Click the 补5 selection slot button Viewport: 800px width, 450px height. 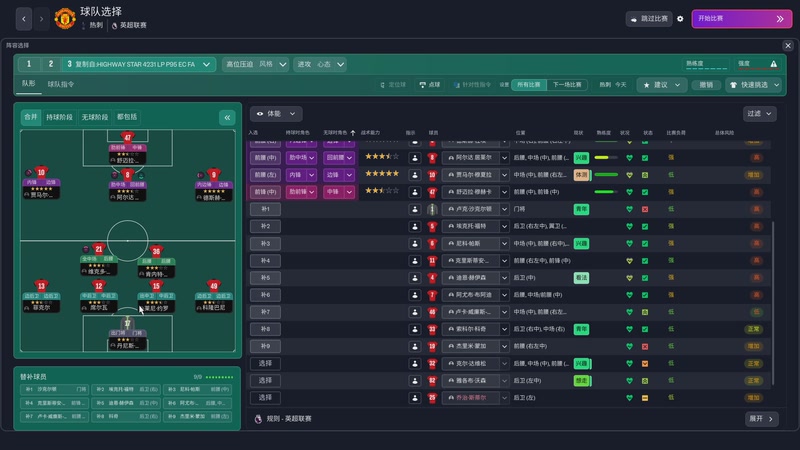coord(265,278)
